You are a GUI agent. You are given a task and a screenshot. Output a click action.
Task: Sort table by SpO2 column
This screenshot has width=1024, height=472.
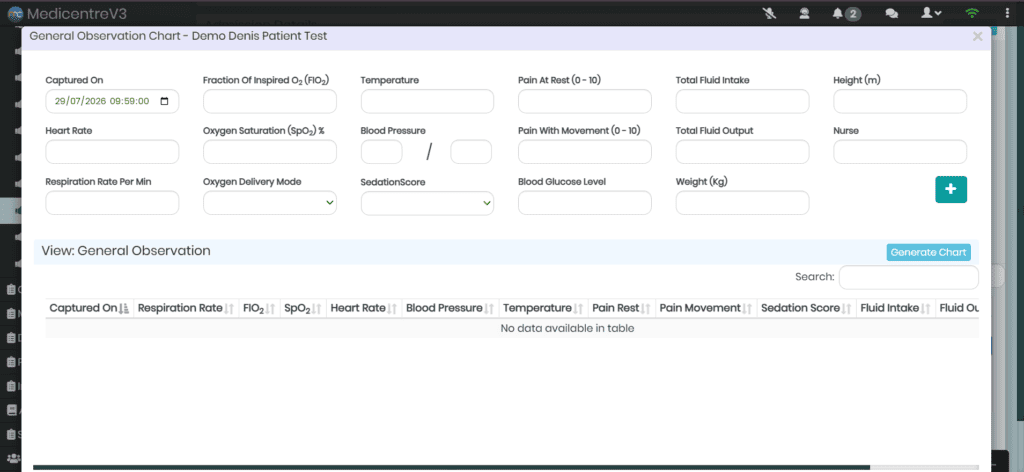coord(302,308)
